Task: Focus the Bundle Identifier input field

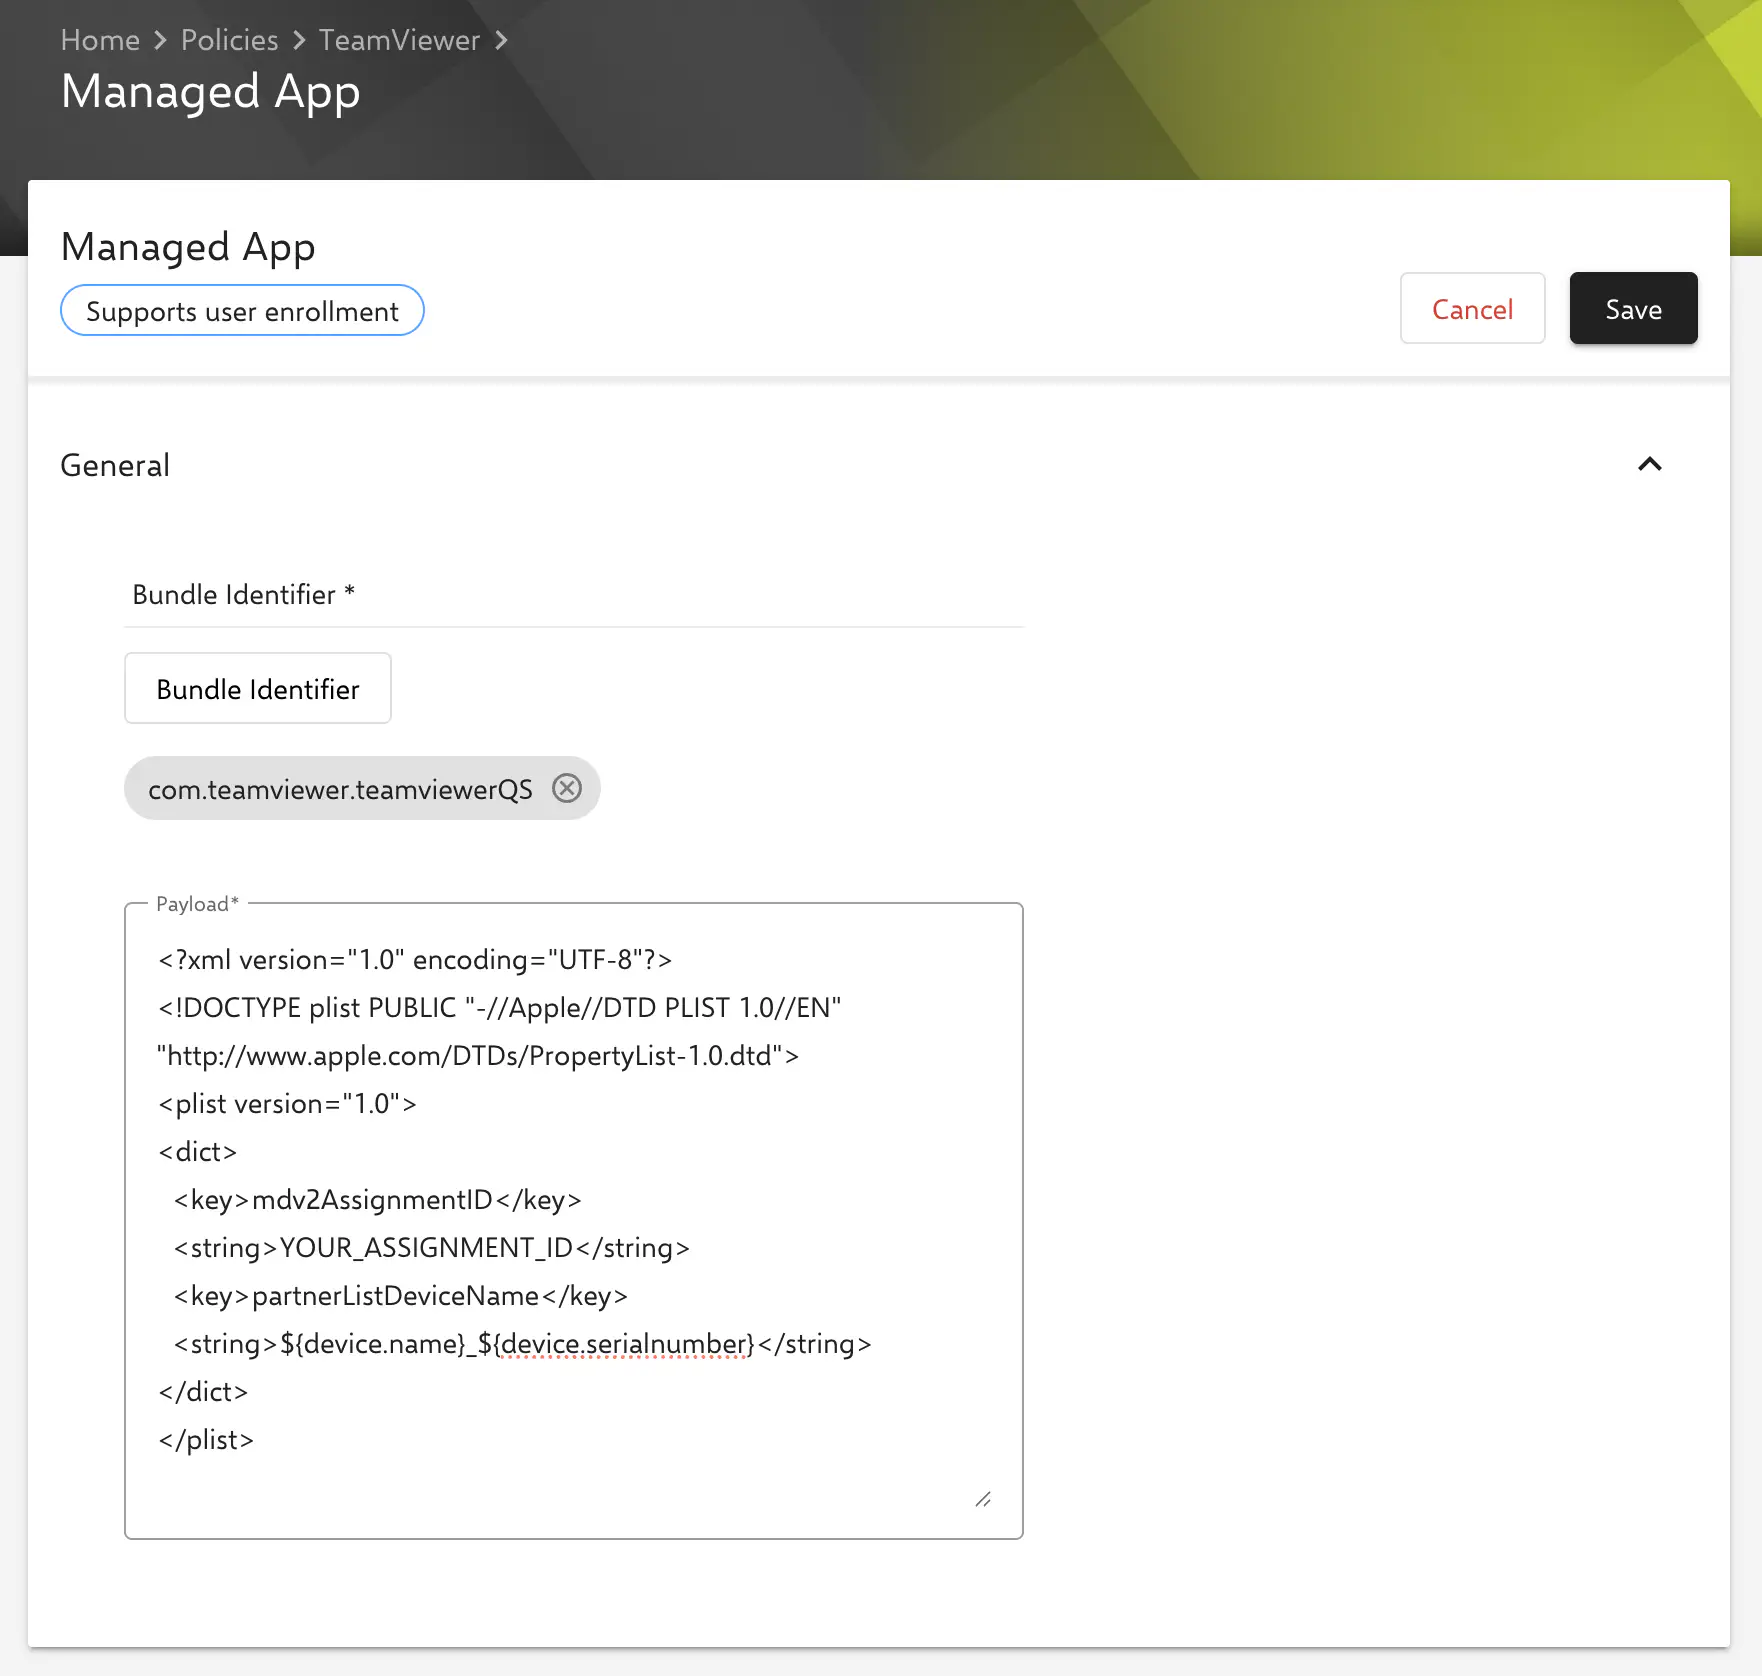Action: [x=257, y=688]
